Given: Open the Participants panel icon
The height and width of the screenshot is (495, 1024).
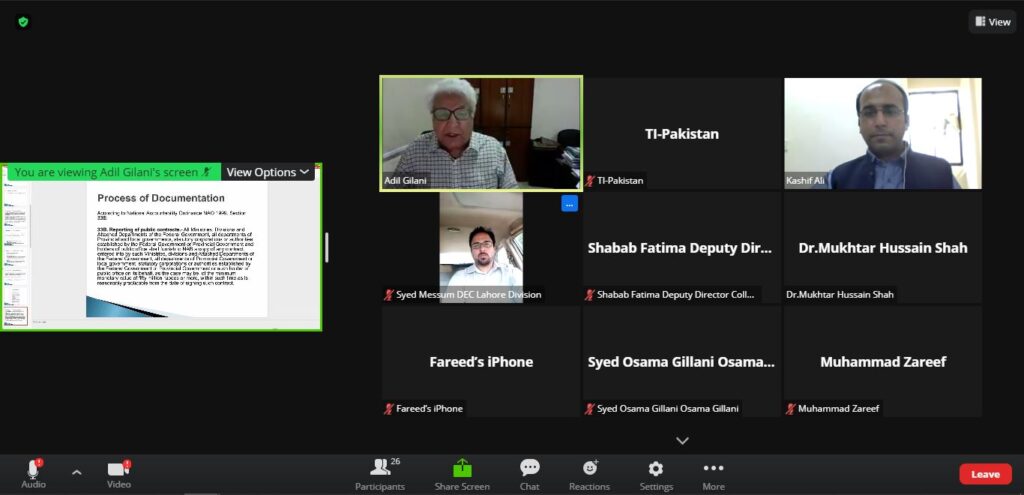Looking at the screenshot, I should 380,468.
